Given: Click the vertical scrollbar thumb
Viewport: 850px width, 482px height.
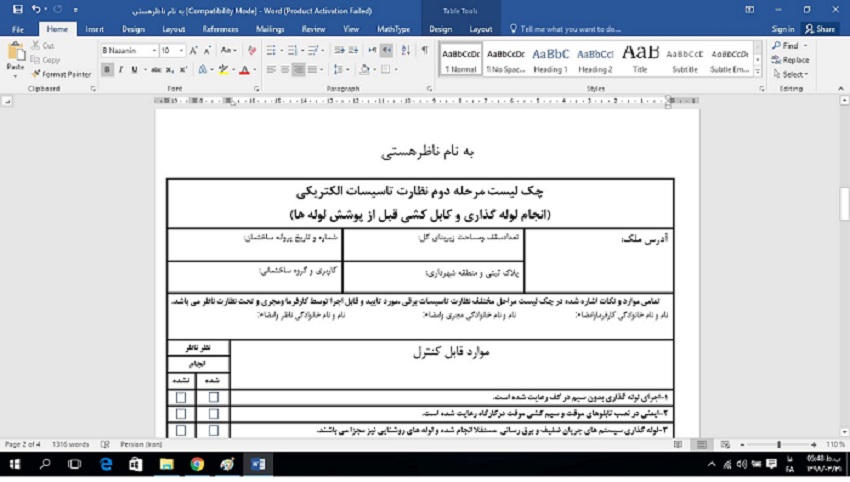Looking at the screenshot, I should [844, 204].
